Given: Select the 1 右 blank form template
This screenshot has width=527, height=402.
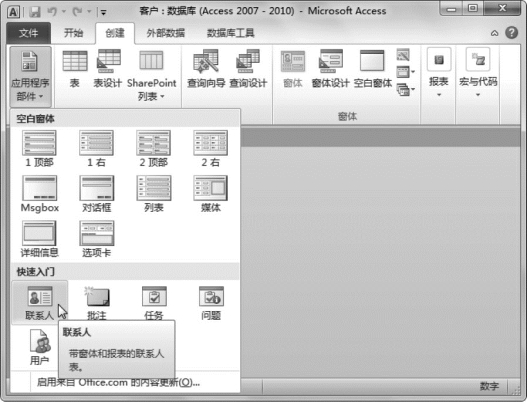Looking at the screenshot, I should (96, 149).
